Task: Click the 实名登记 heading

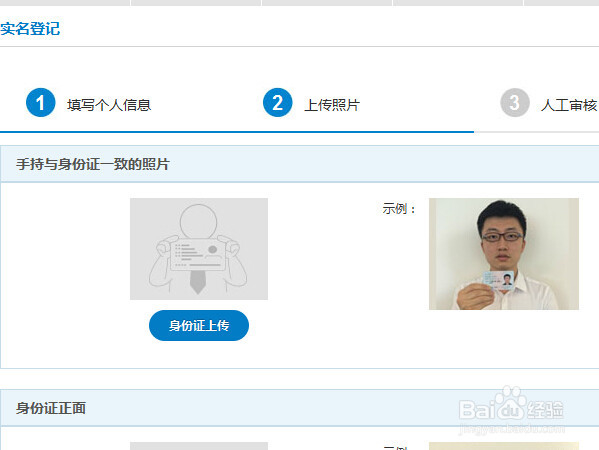Action: (x=30, y=29)
